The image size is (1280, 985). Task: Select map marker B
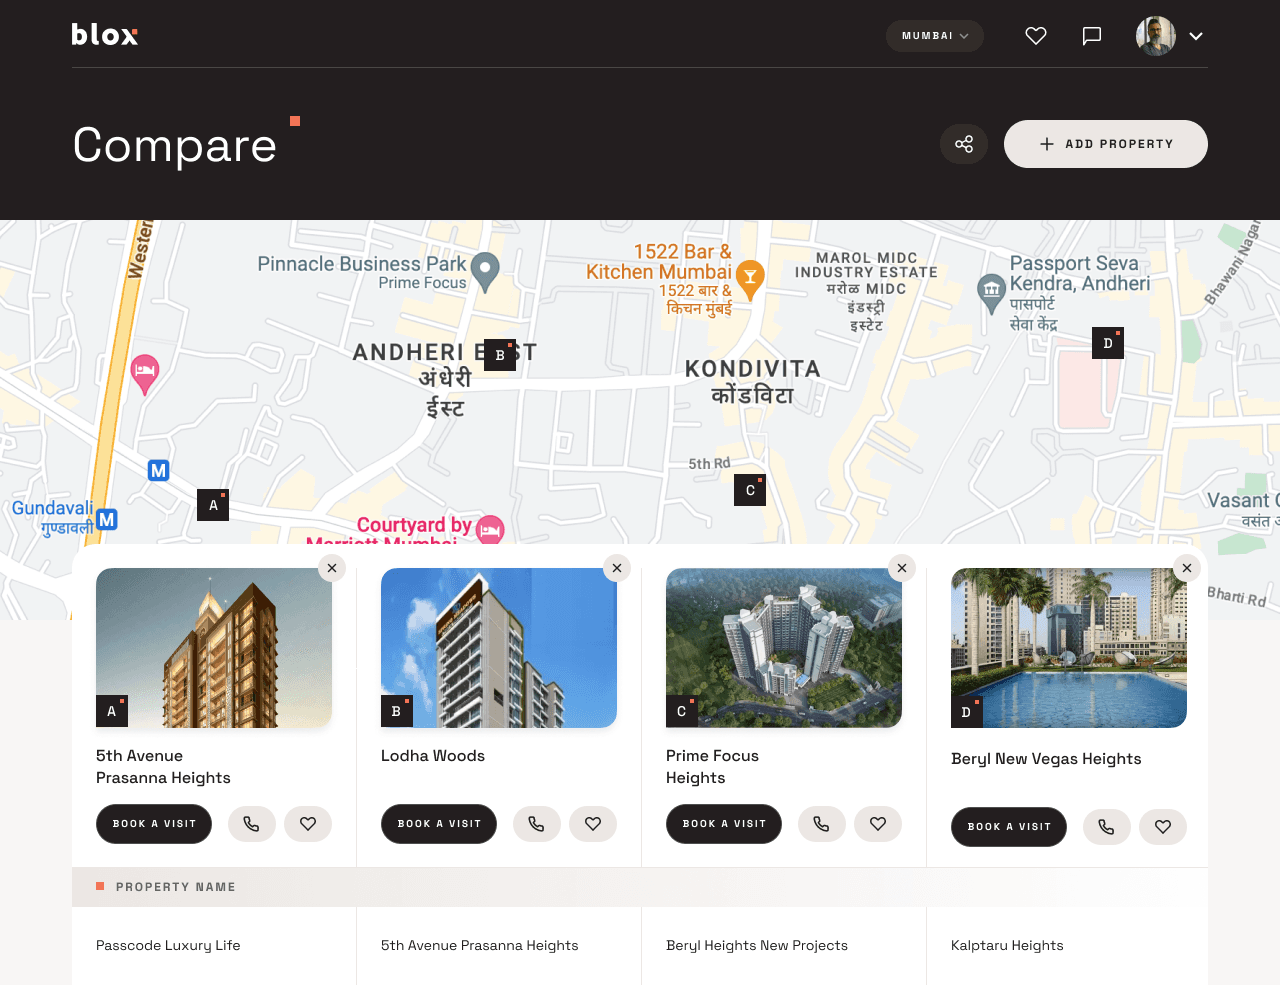(x=500, y=355)
